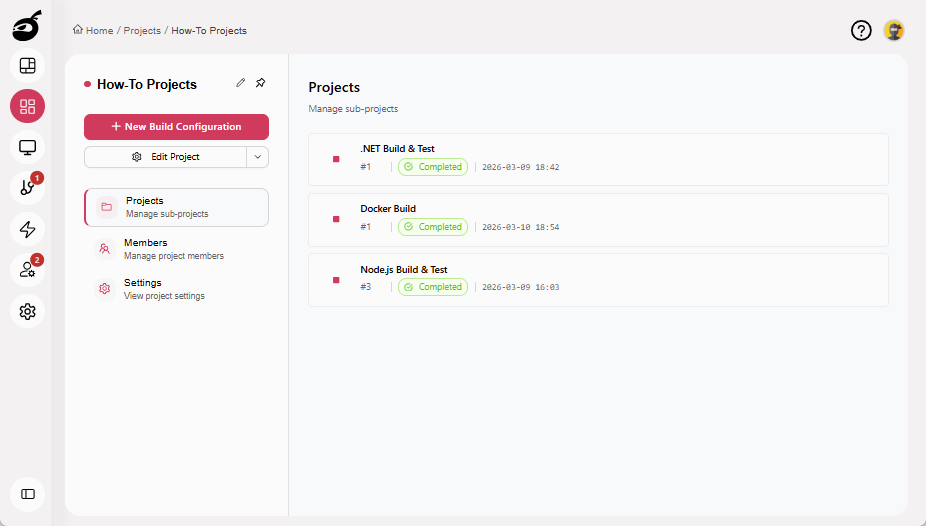The height and width of the screenshot is (526, 926).
Task: Click build number #3 on Node.js Build & Test
Action: tap(366, 287)
